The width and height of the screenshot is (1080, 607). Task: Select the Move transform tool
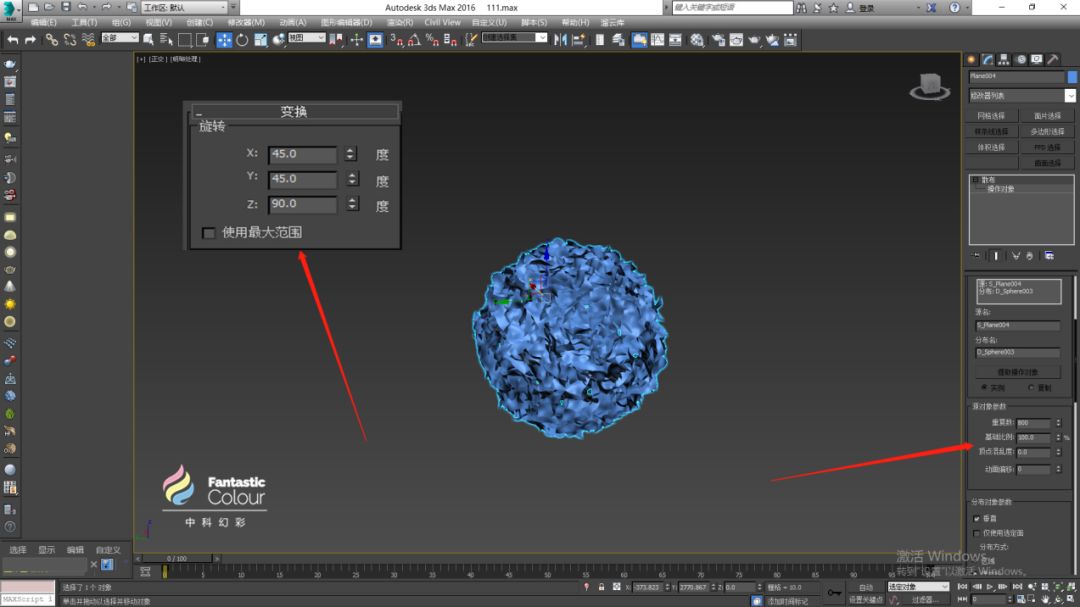(224, 40)
